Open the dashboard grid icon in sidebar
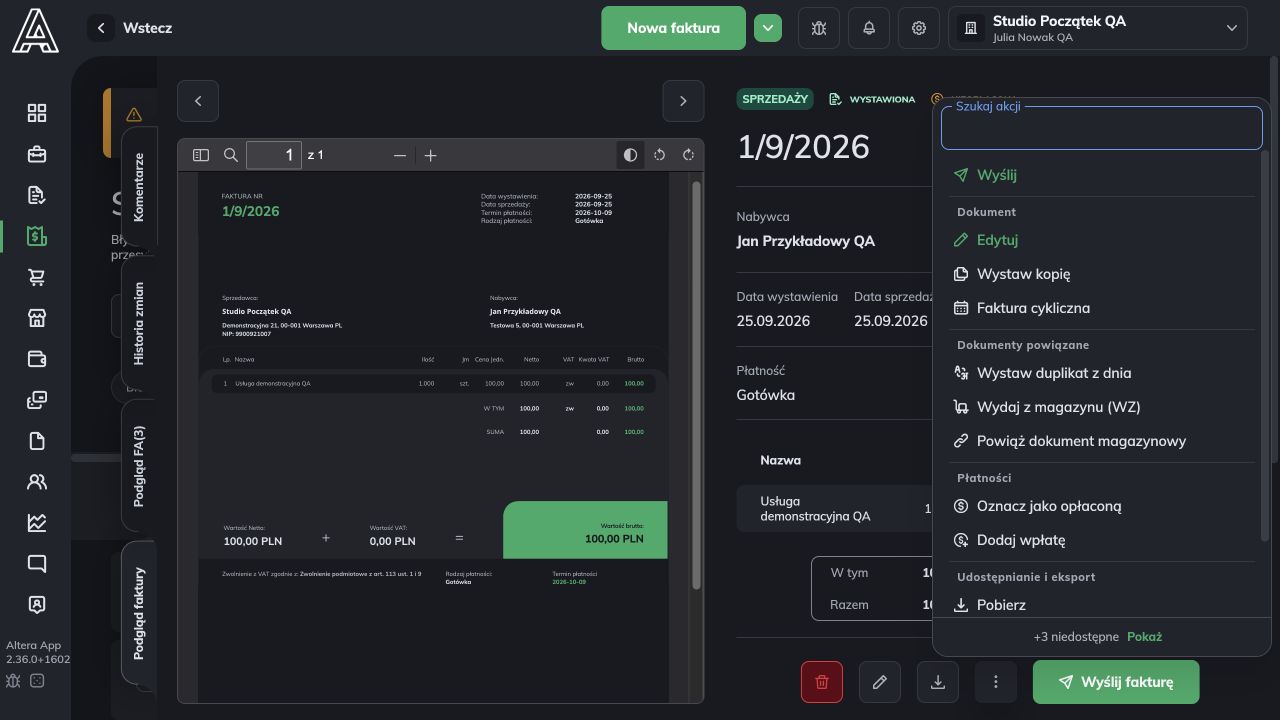Screen dimensions: 1280x720 click(x=37, y=113)
